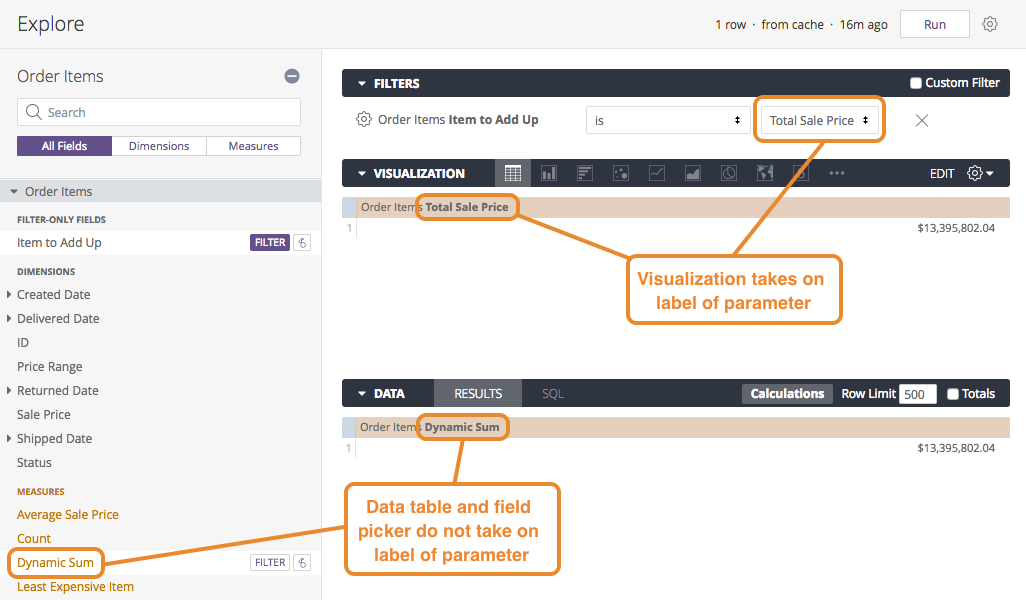Expand the Created Date dimension
Image resolution: width=1026 pixels, height=600 pixels.
(10, 295)
